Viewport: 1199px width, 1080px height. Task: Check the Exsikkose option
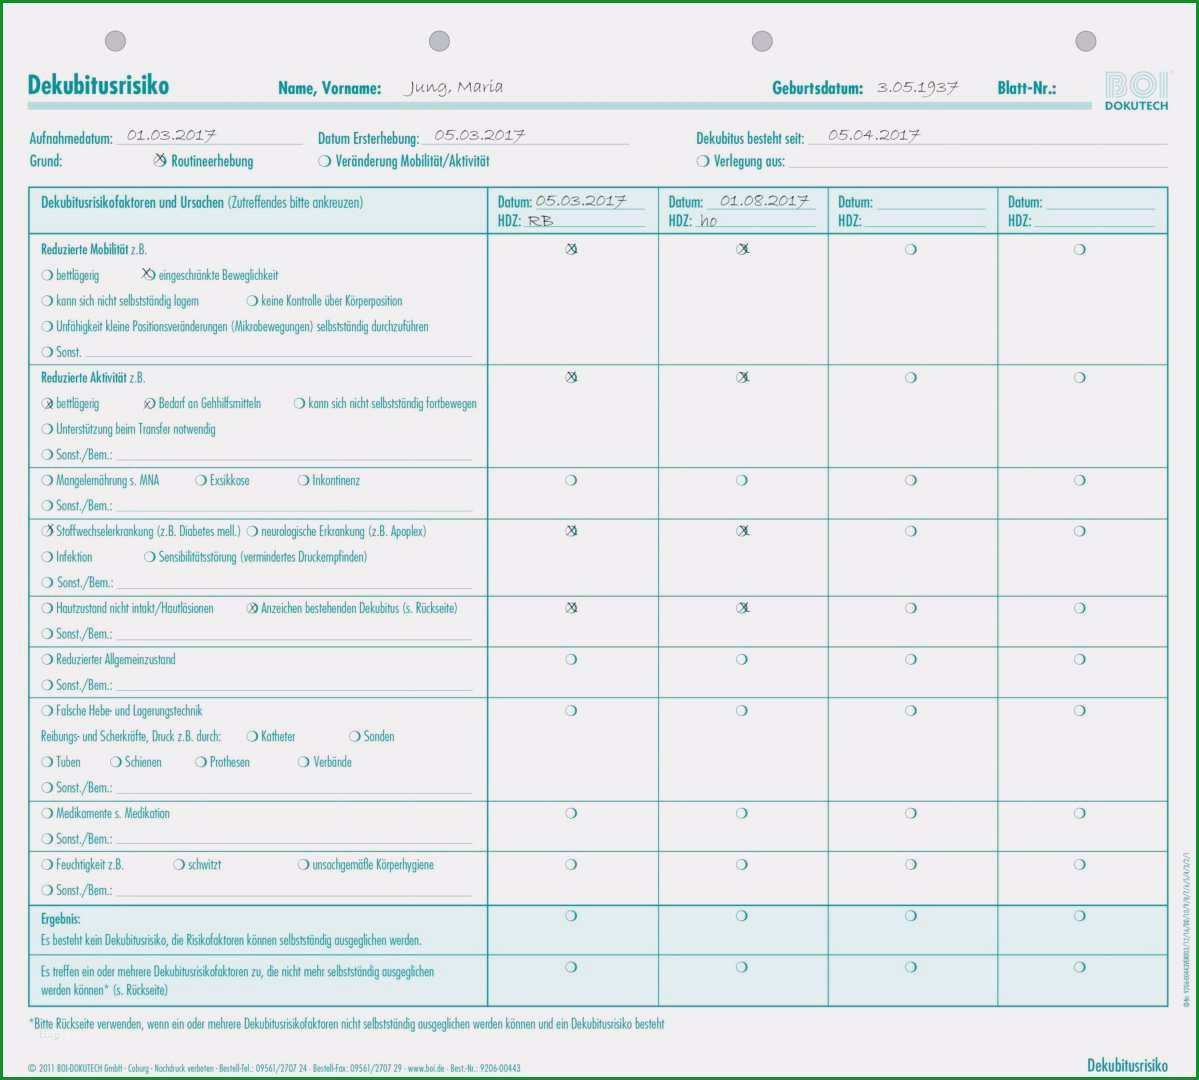(201, 480)
